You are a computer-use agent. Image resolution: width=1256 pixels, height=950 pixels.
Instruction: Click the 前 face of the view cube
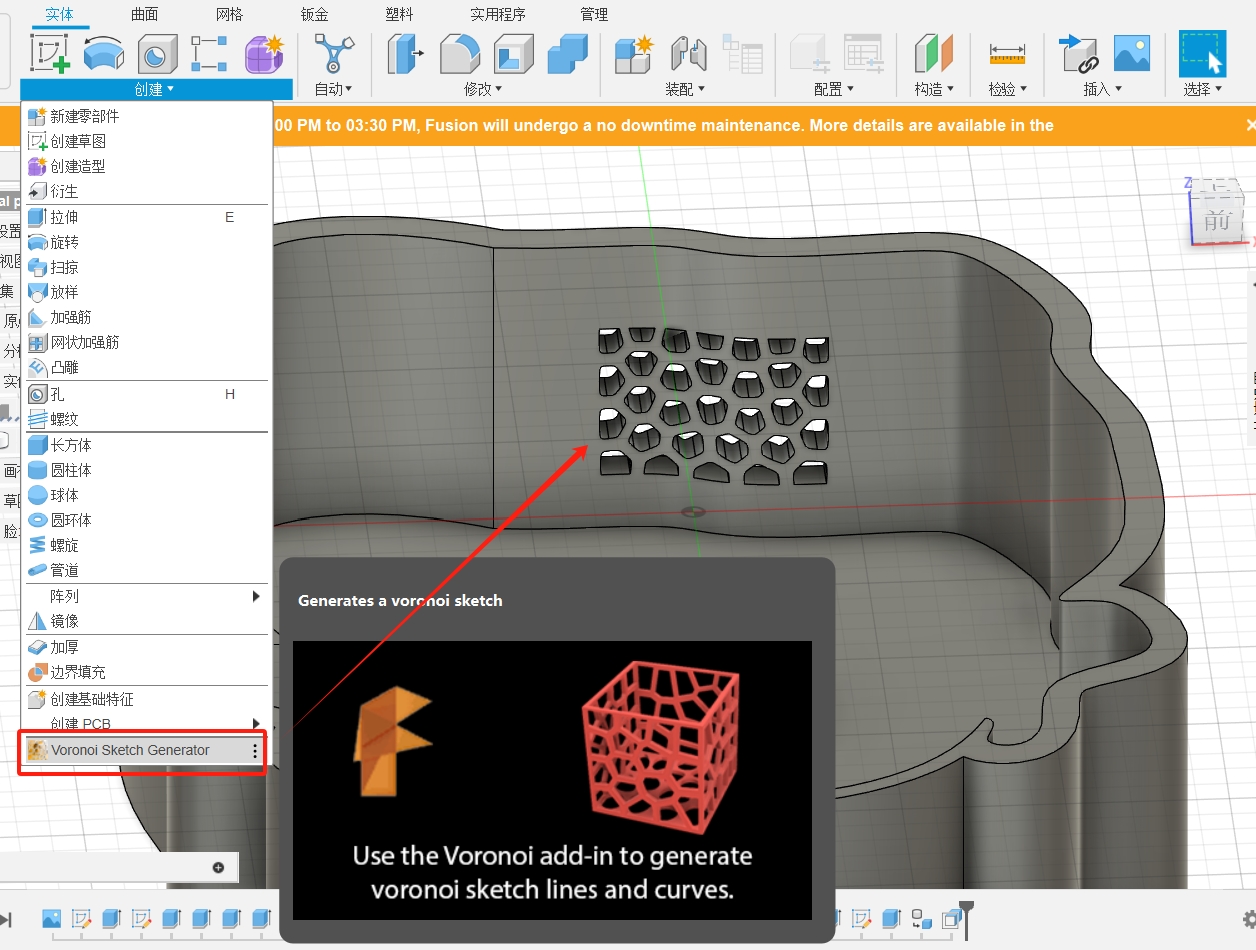[x=1217, y=222]
